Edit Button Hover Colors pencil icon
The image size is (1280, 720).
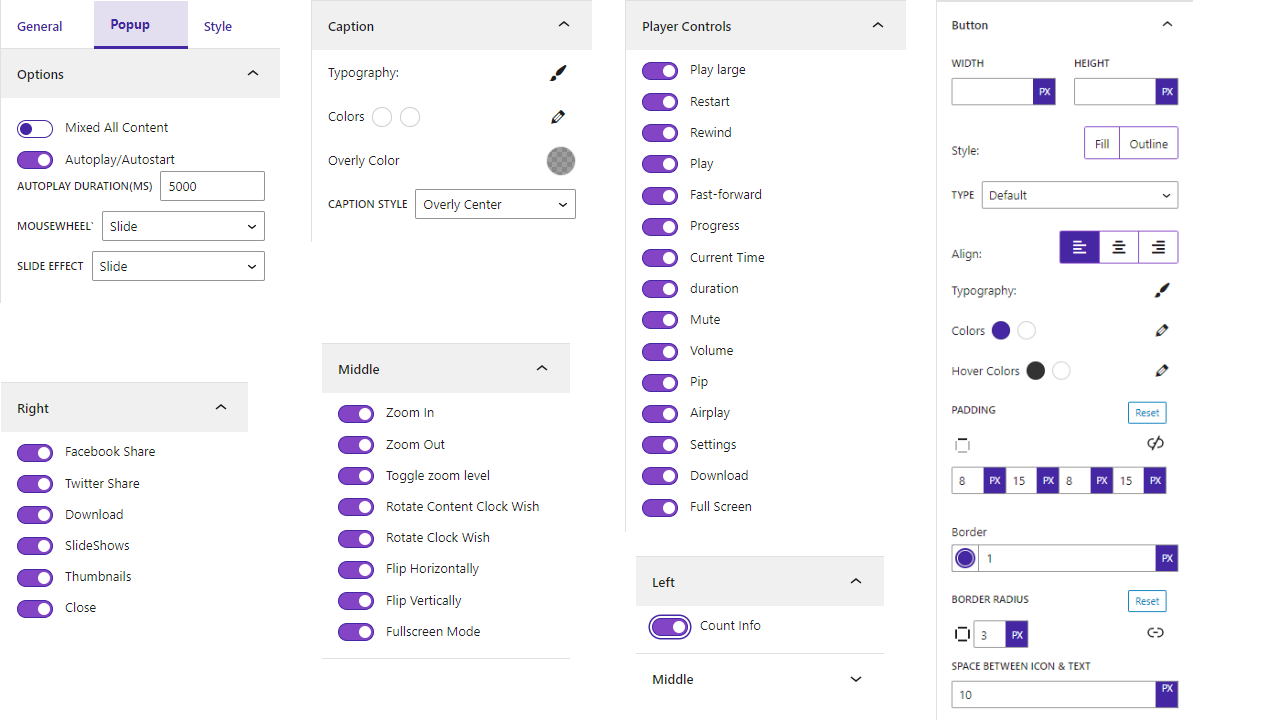pyautogui.click(x=1161, y=371)
